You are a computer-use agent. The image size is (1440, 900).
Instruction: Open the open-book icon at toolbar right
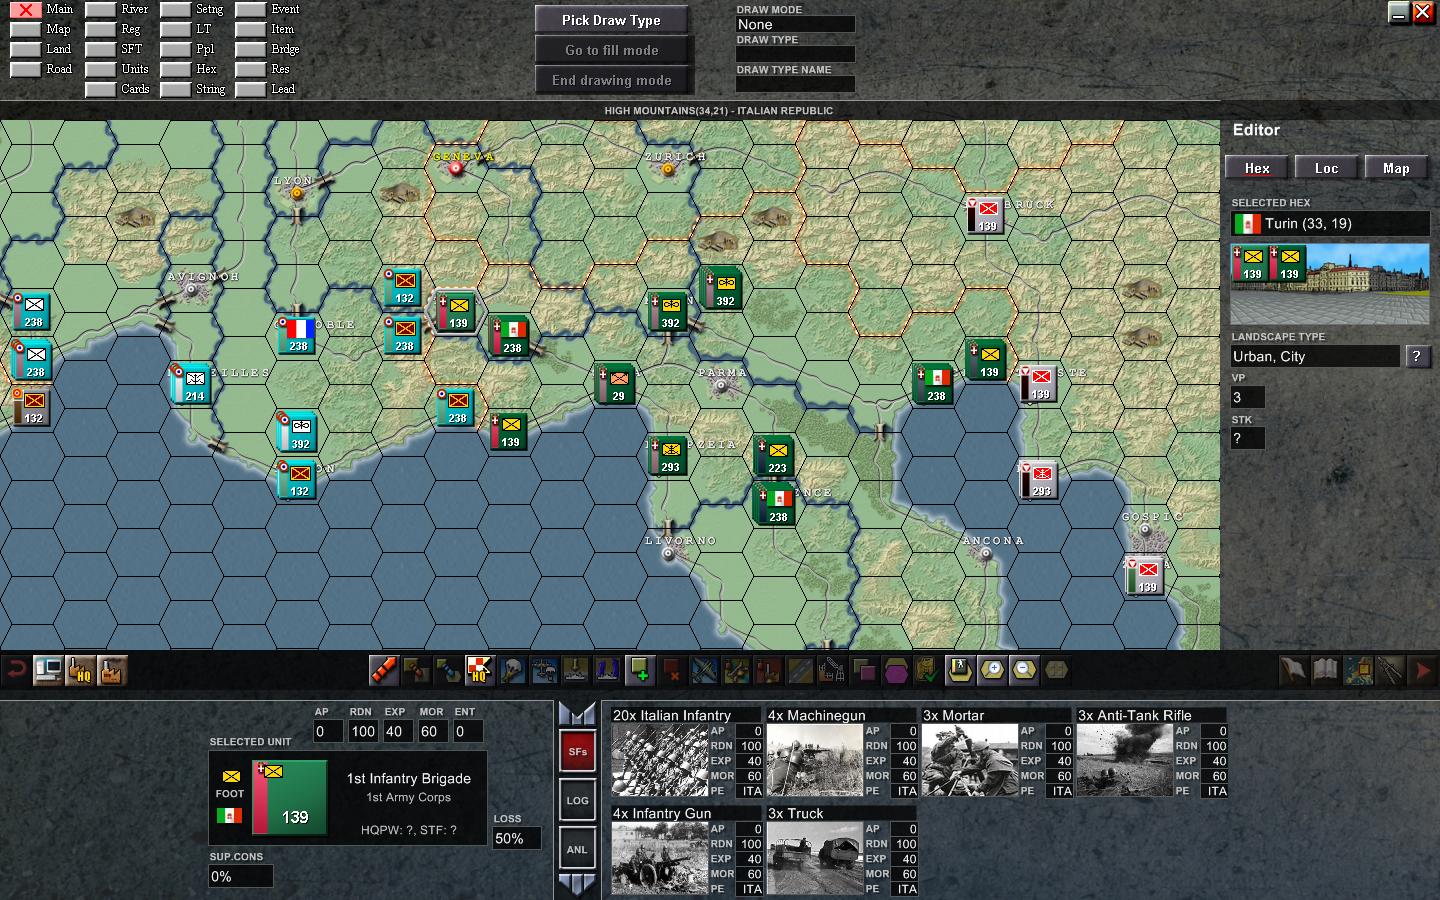click(1326, 670)
